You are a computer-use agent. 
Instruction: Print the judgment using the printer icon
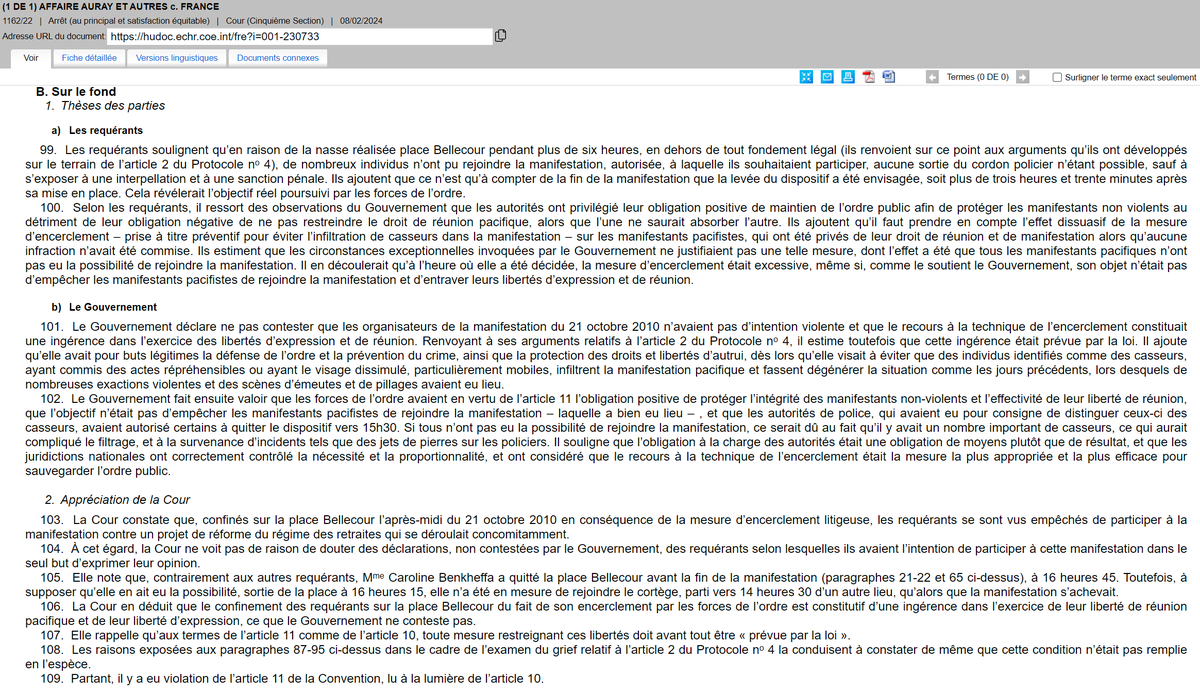(848, 77)
